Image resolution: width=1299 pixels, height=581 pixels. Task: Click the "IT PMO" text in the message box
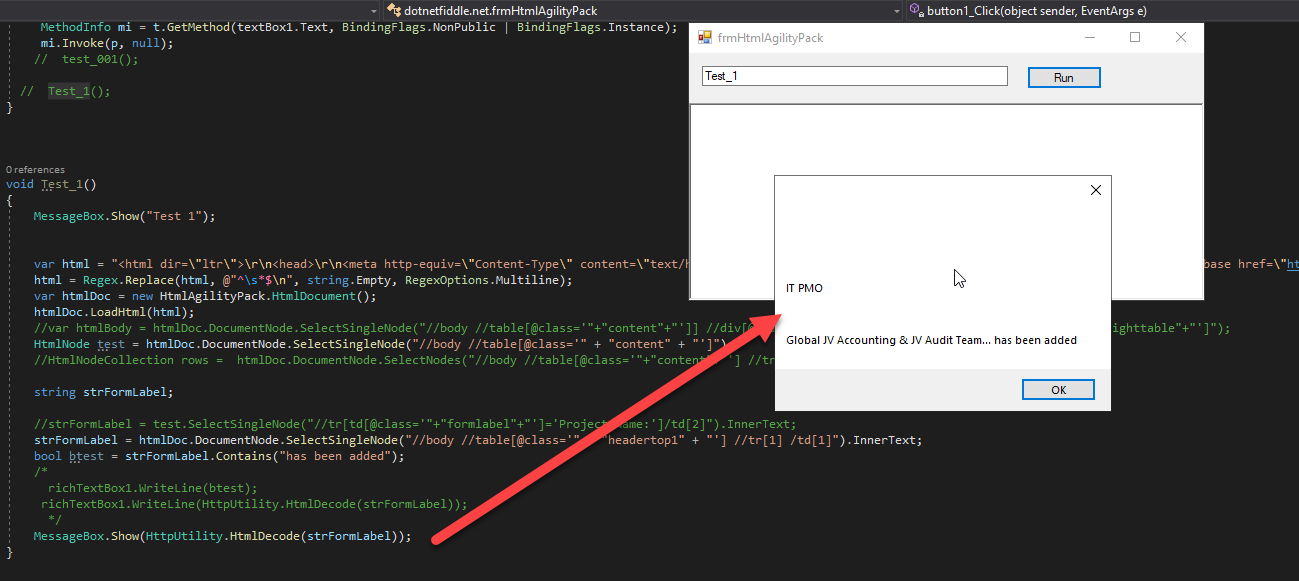(804, 288)
